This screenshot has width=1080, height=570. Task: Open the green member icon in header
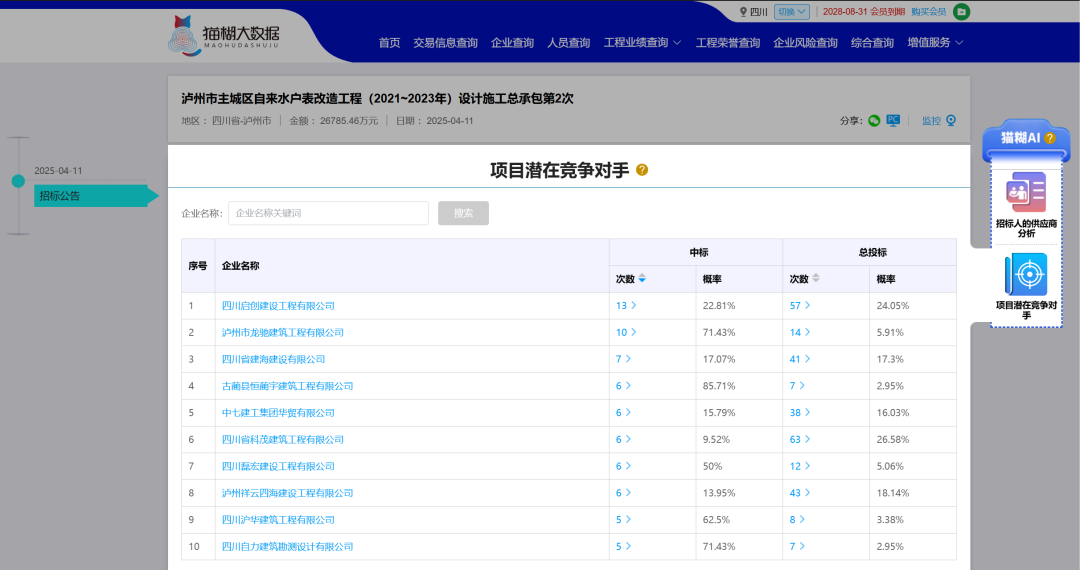[962, 12]
